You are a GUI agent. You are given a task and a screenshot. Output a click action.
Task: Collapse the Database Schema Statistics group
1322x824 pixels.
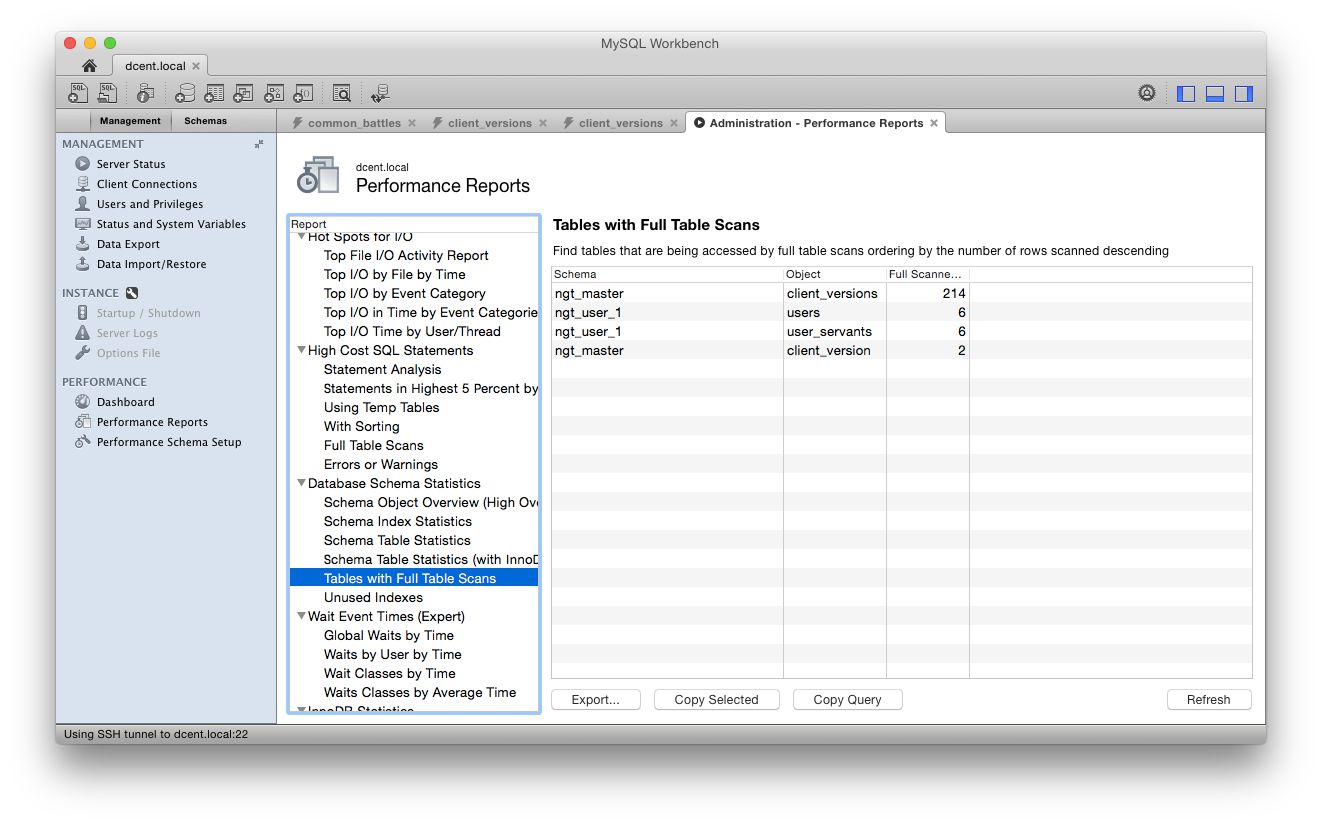[300, 483]
